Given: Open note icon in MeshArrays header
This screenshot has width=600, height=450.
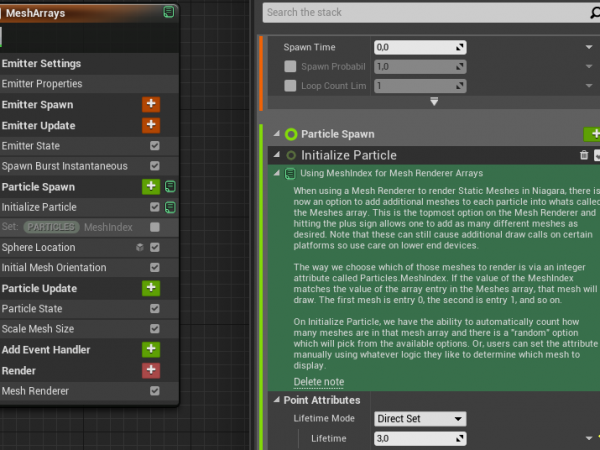Looking at the screenshot, I should click(x=169, y=12).
